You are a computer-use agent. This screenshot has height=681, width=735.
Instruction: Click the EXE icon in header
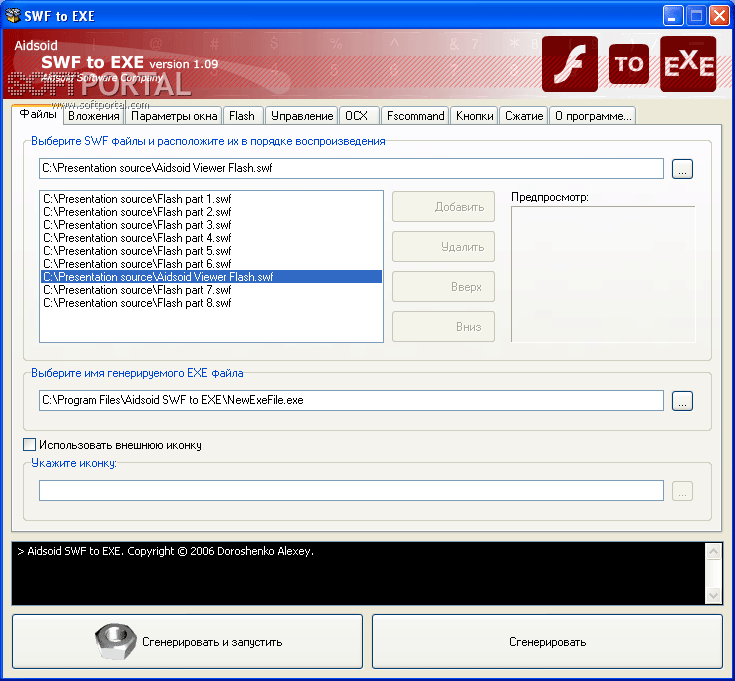pos(688,64)
